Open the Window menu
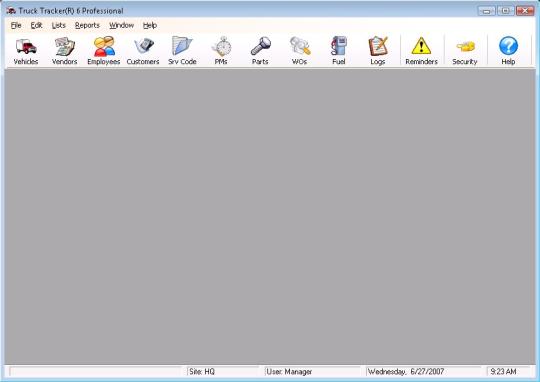Screen dimensions: 540x382 [x=121, y=25]
